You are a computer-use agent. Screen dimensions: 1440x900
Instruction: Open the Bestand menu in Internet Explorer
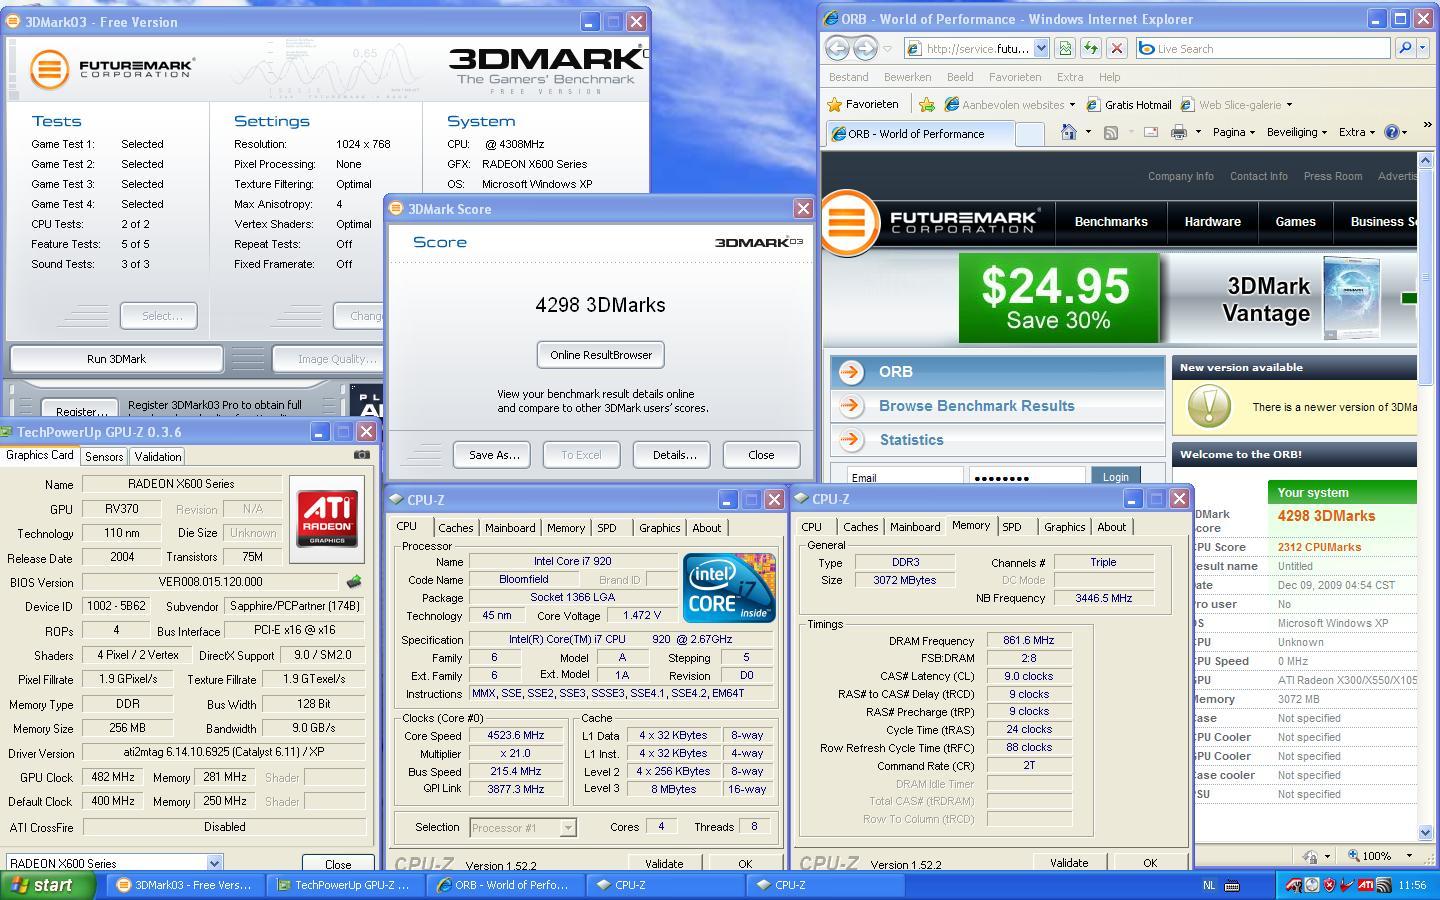pyautogui.click(x=848, y=77)
